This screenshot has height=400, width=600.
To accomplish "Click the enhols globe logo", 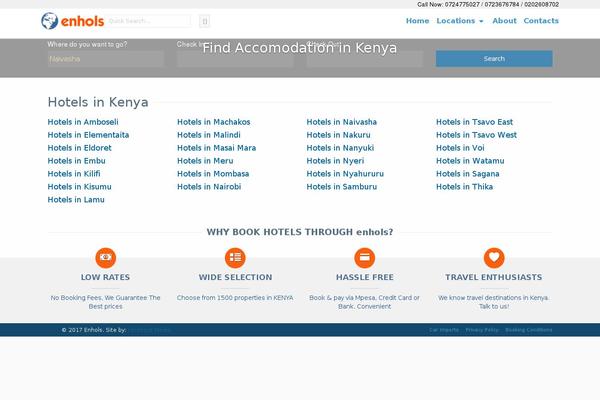I will point(72,21).
